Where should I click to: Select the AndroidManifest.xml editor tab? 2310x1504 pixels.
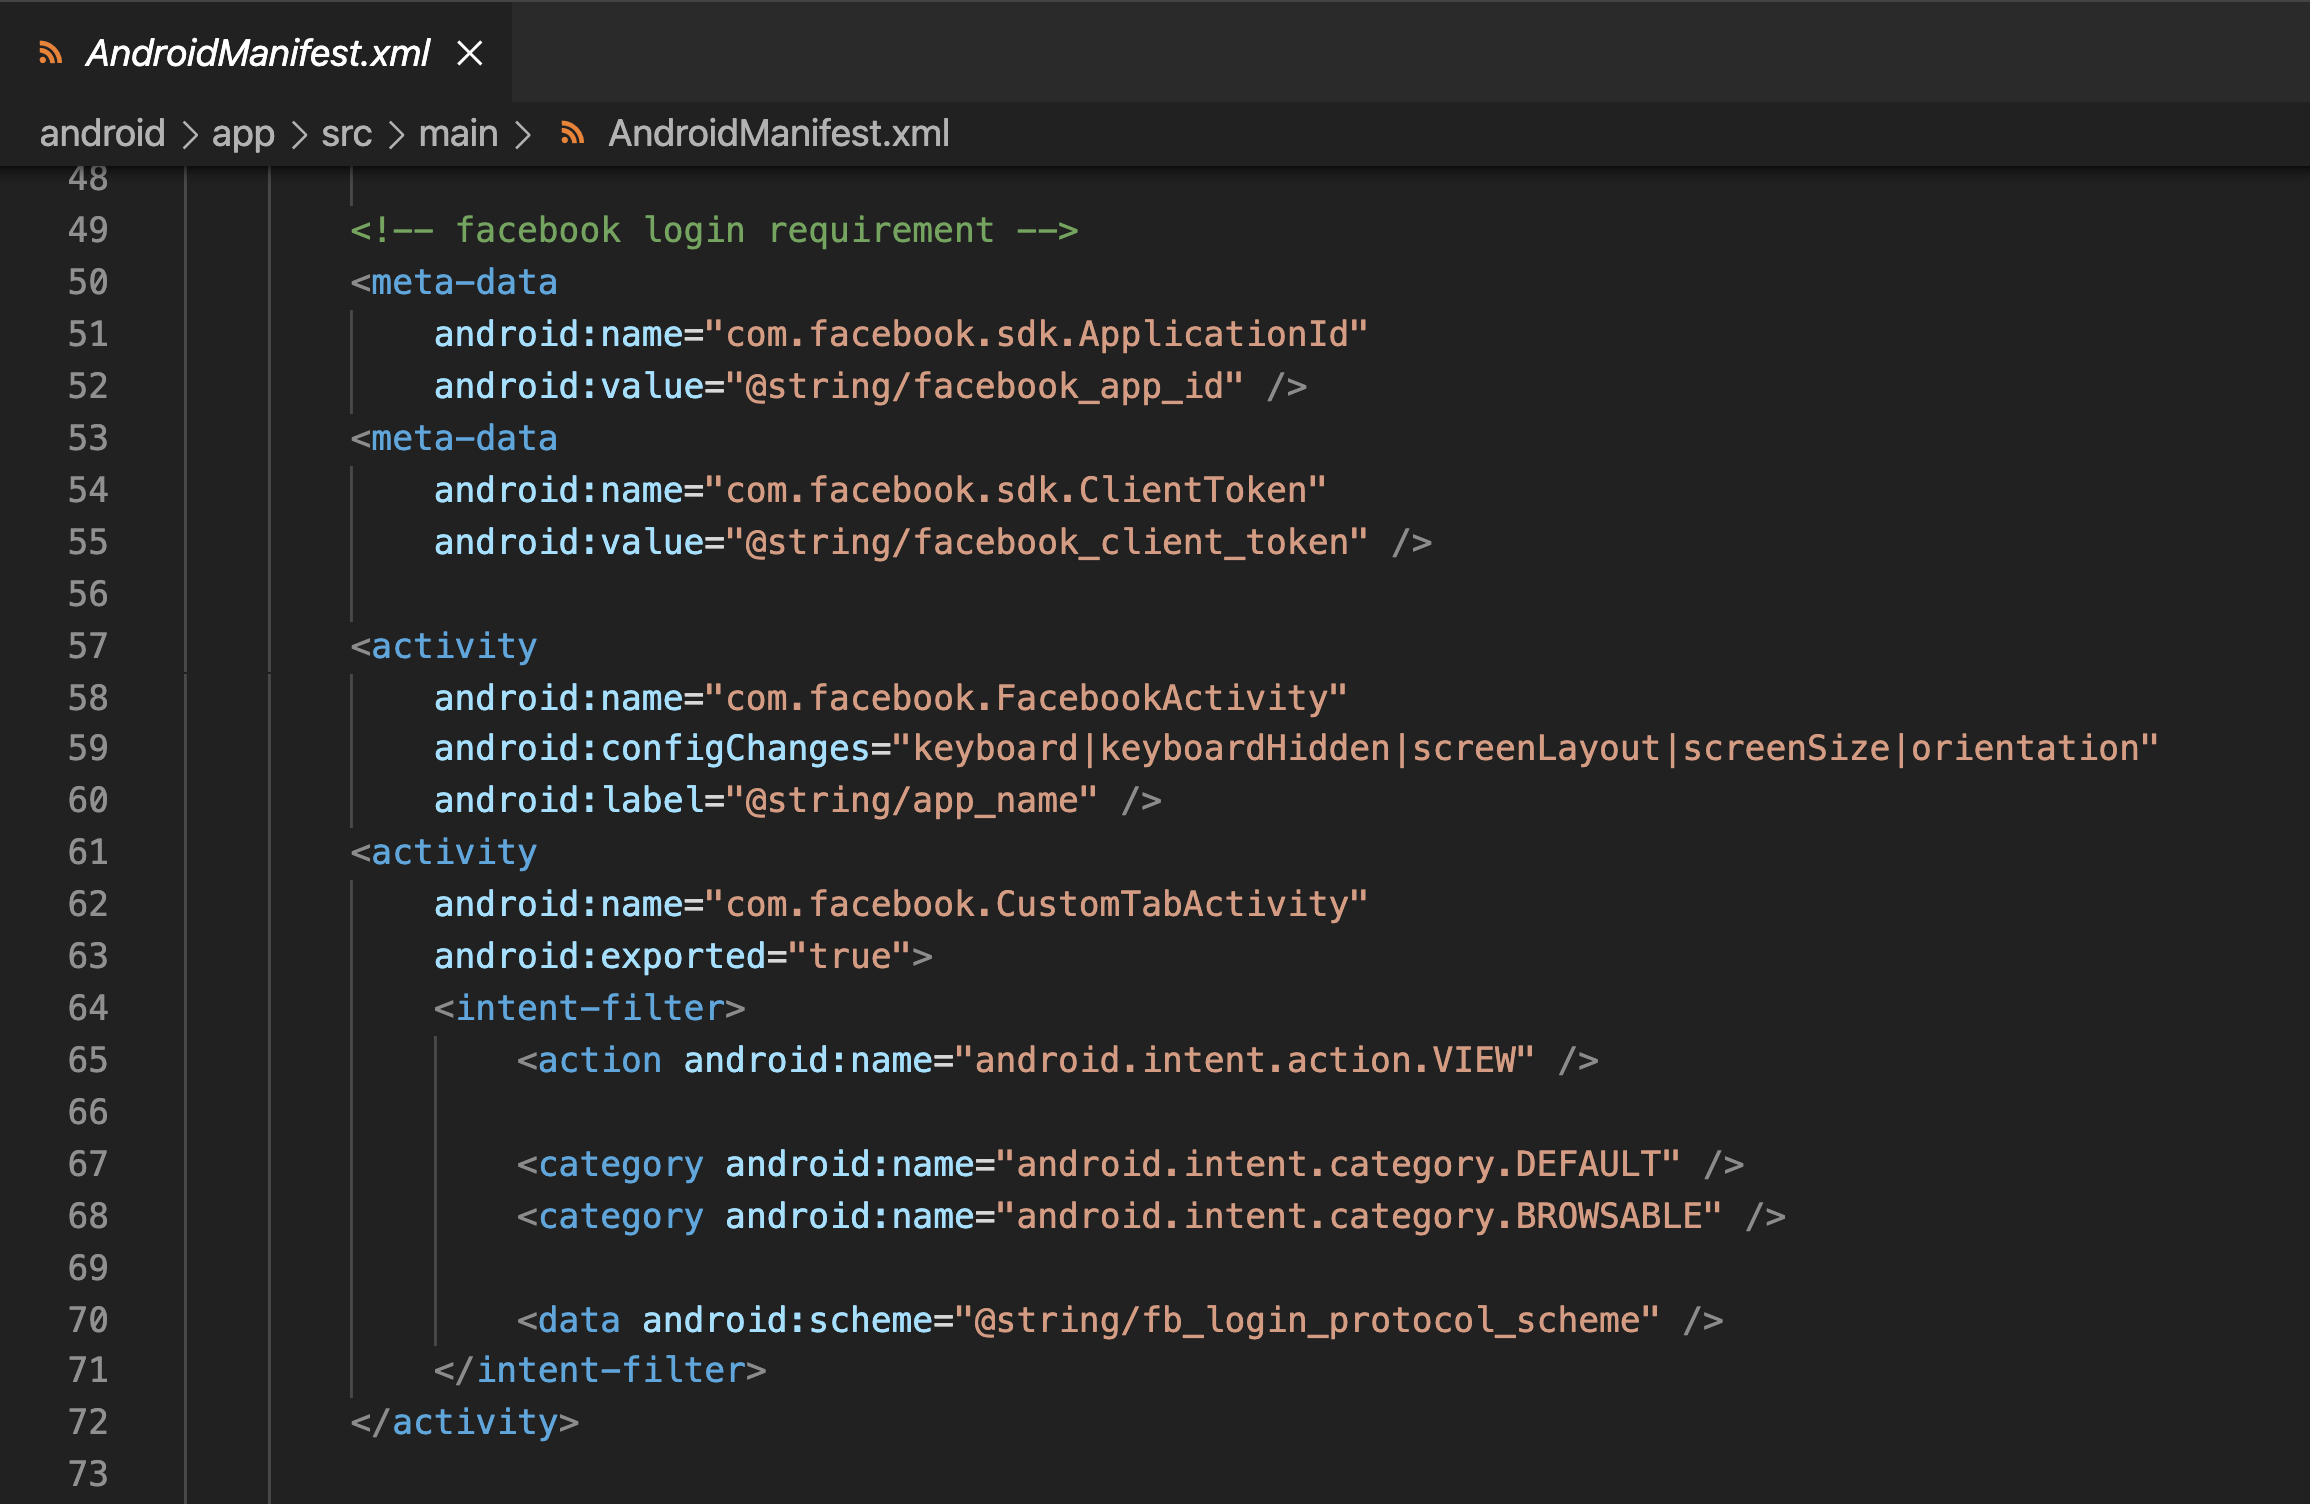258,53
